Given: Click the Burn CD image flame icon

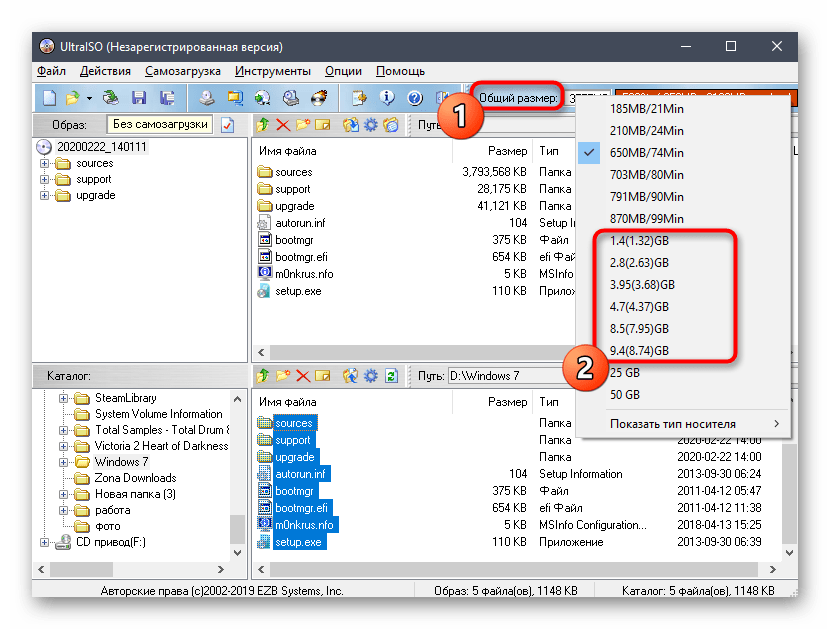Looking at the screenshot, I should point(319,98).
